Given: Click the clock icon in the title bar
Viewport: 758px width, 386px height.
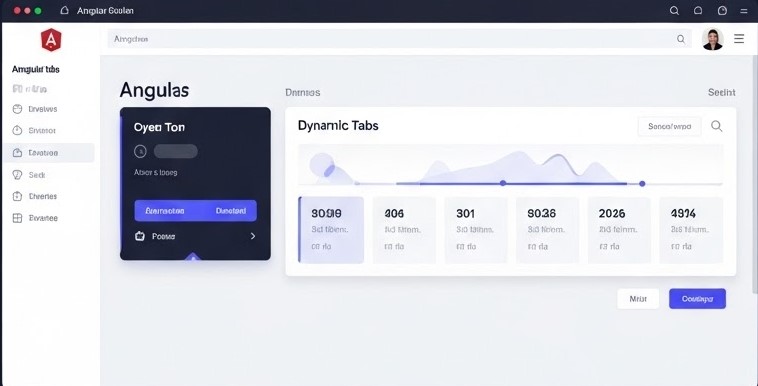Looking at the screenshot, I should pyautogui.click(x=722, y=11).
